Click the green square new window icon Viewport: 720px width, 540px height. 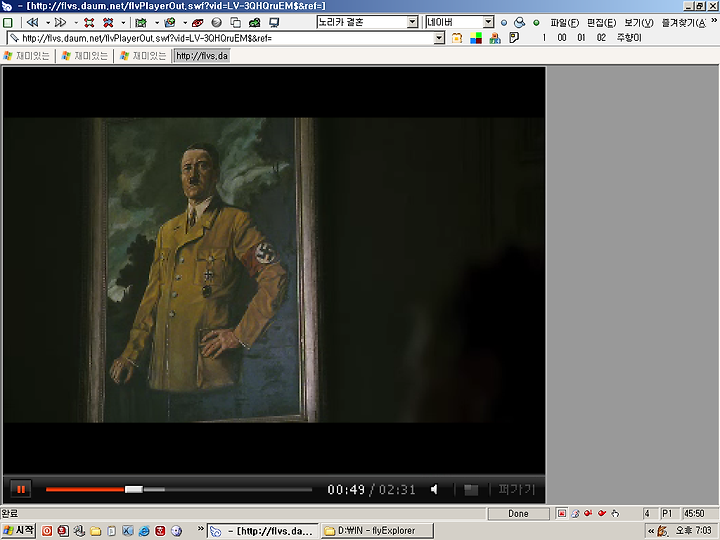tap(8, 22)
